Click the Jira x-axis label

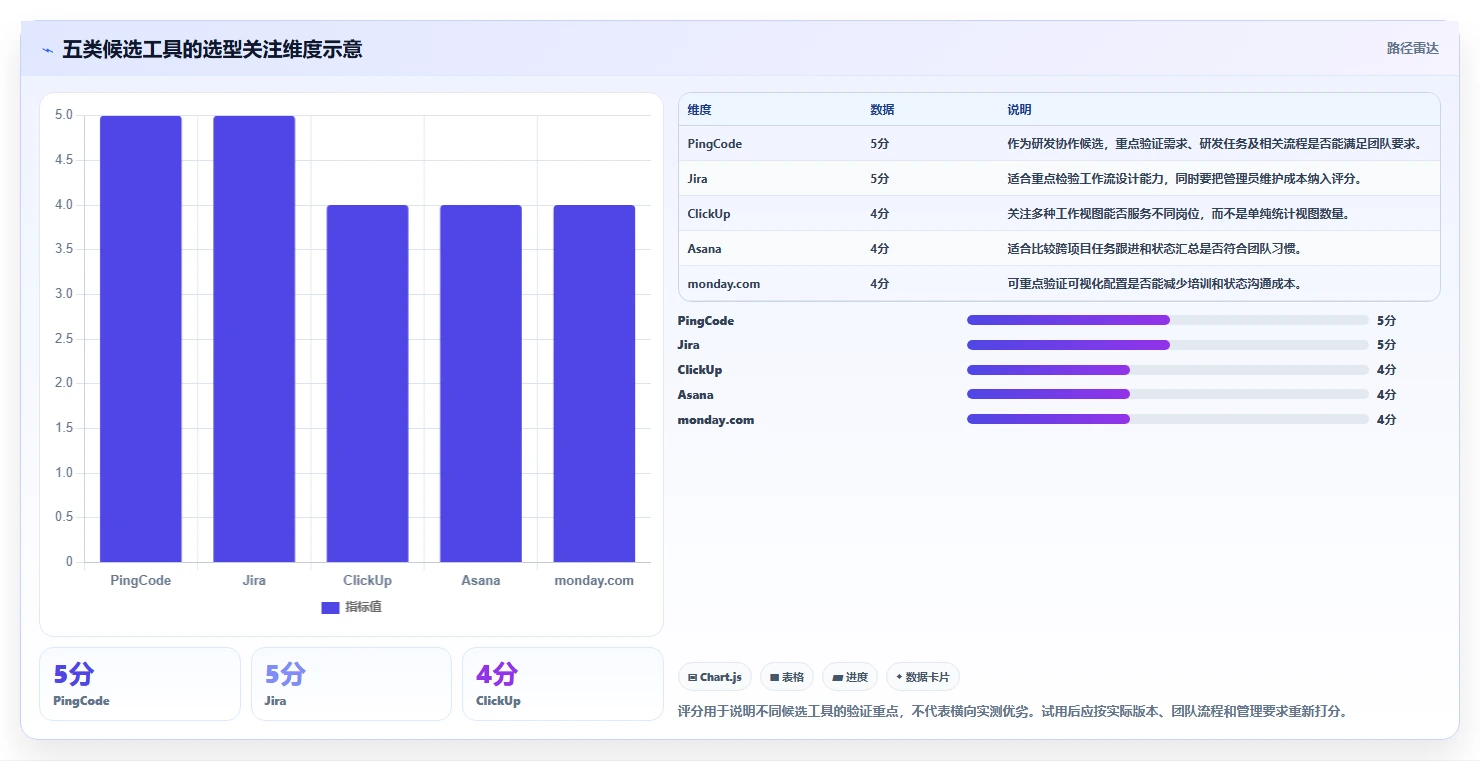tap(254, 580)
